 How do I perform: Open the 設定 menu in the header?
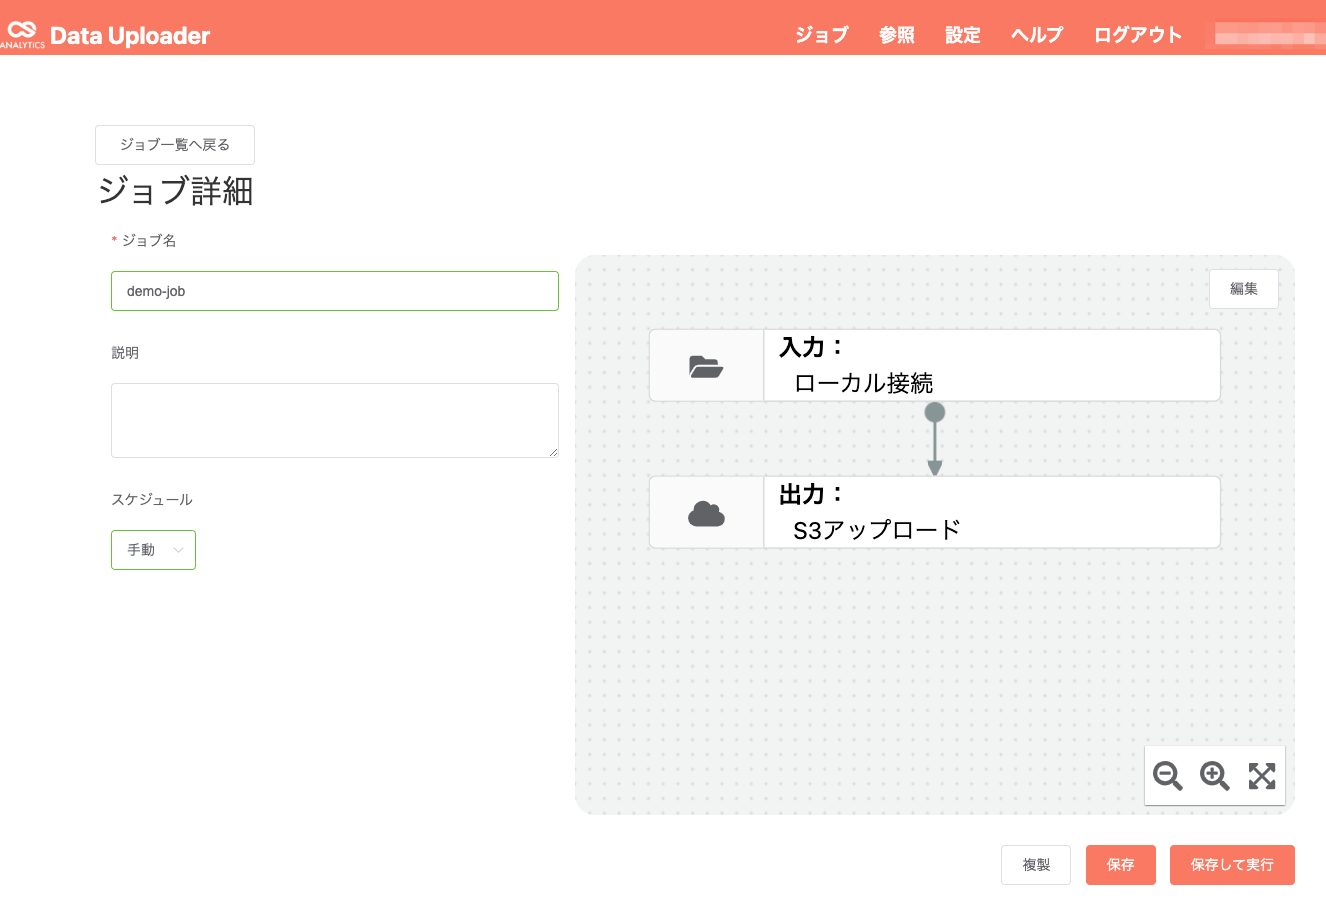(961, 34)
